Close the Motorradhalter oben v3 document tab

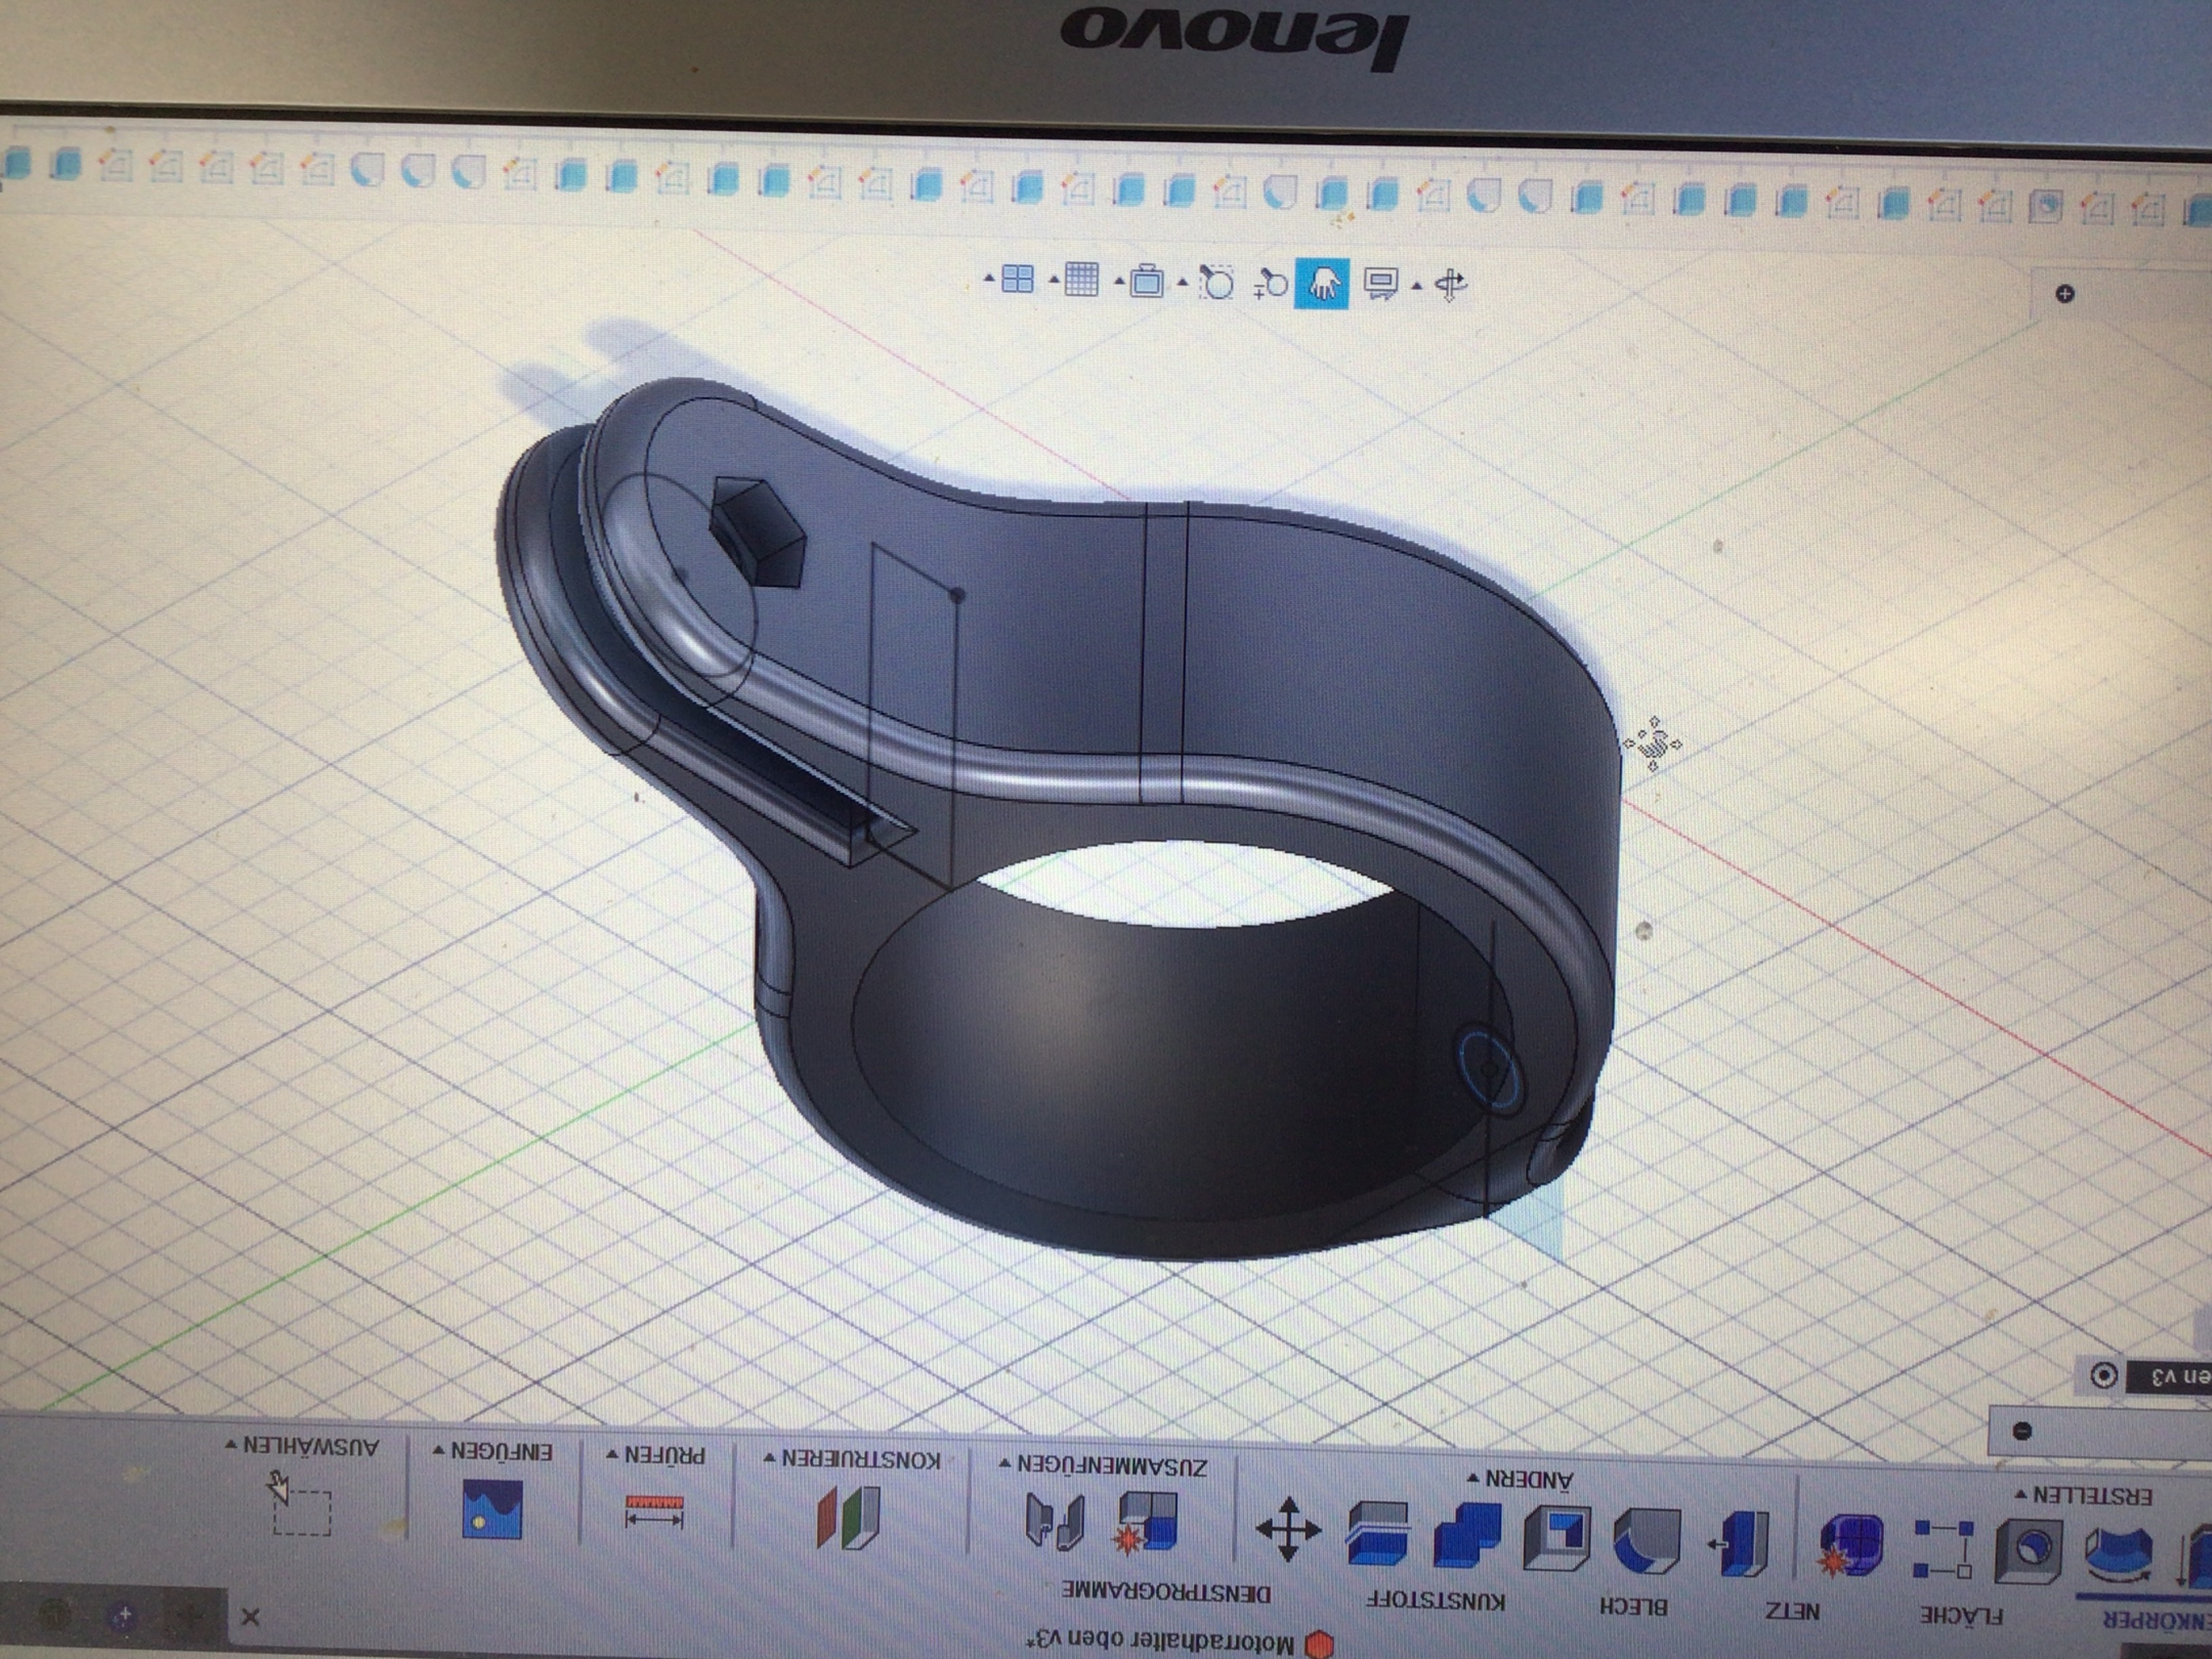[x=251, y=1617]
